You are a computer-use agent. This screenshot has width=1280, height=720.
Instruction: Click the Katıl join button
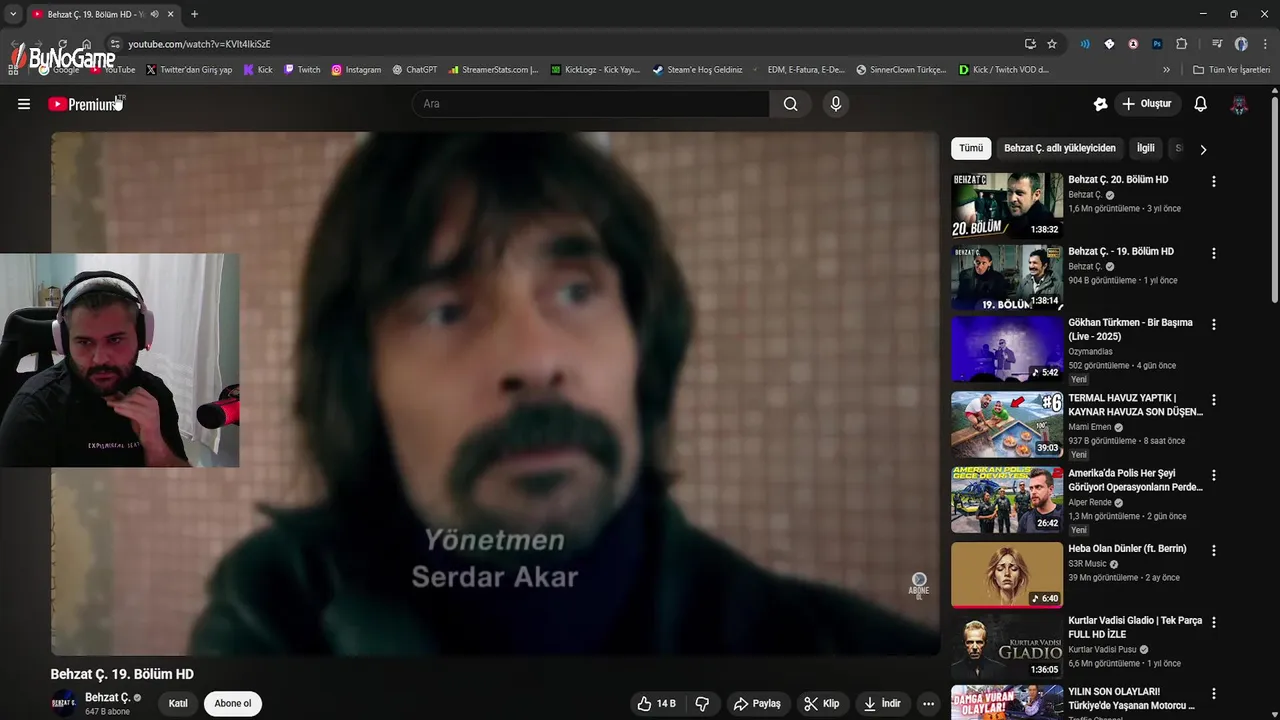178,703
